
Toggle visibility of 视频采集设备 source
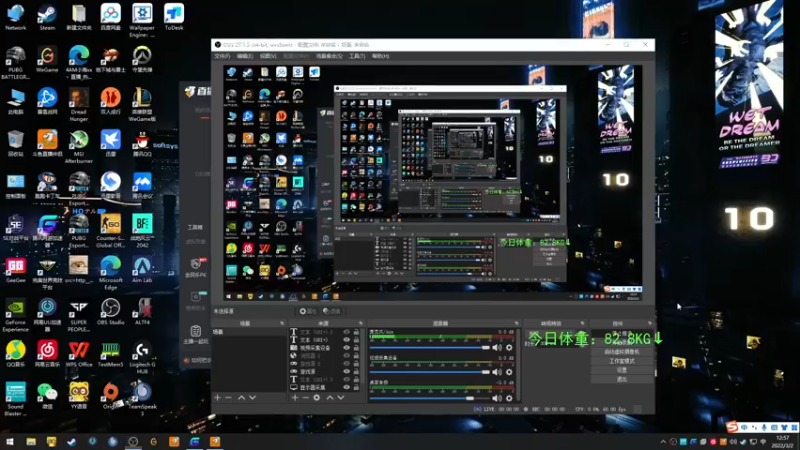point(347,347)
